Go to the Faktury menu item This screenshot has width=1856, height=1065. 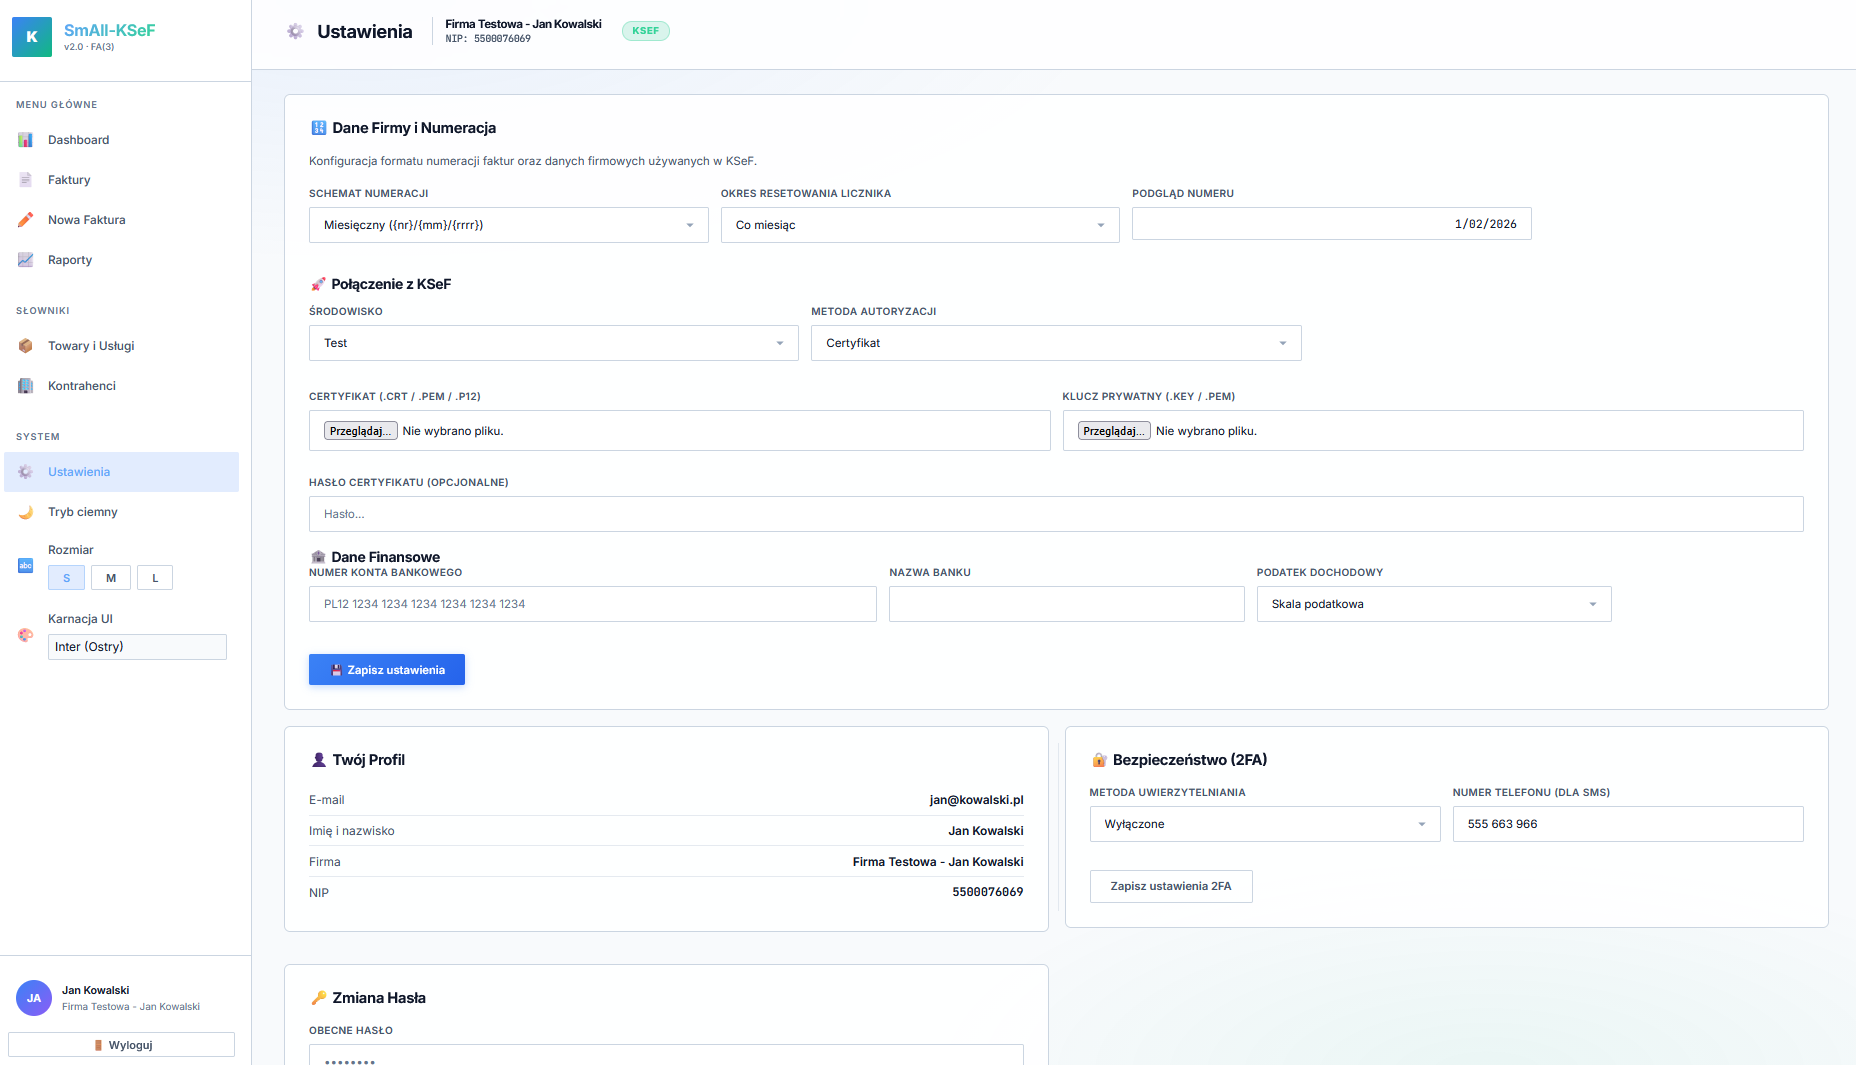coord(69,180)
